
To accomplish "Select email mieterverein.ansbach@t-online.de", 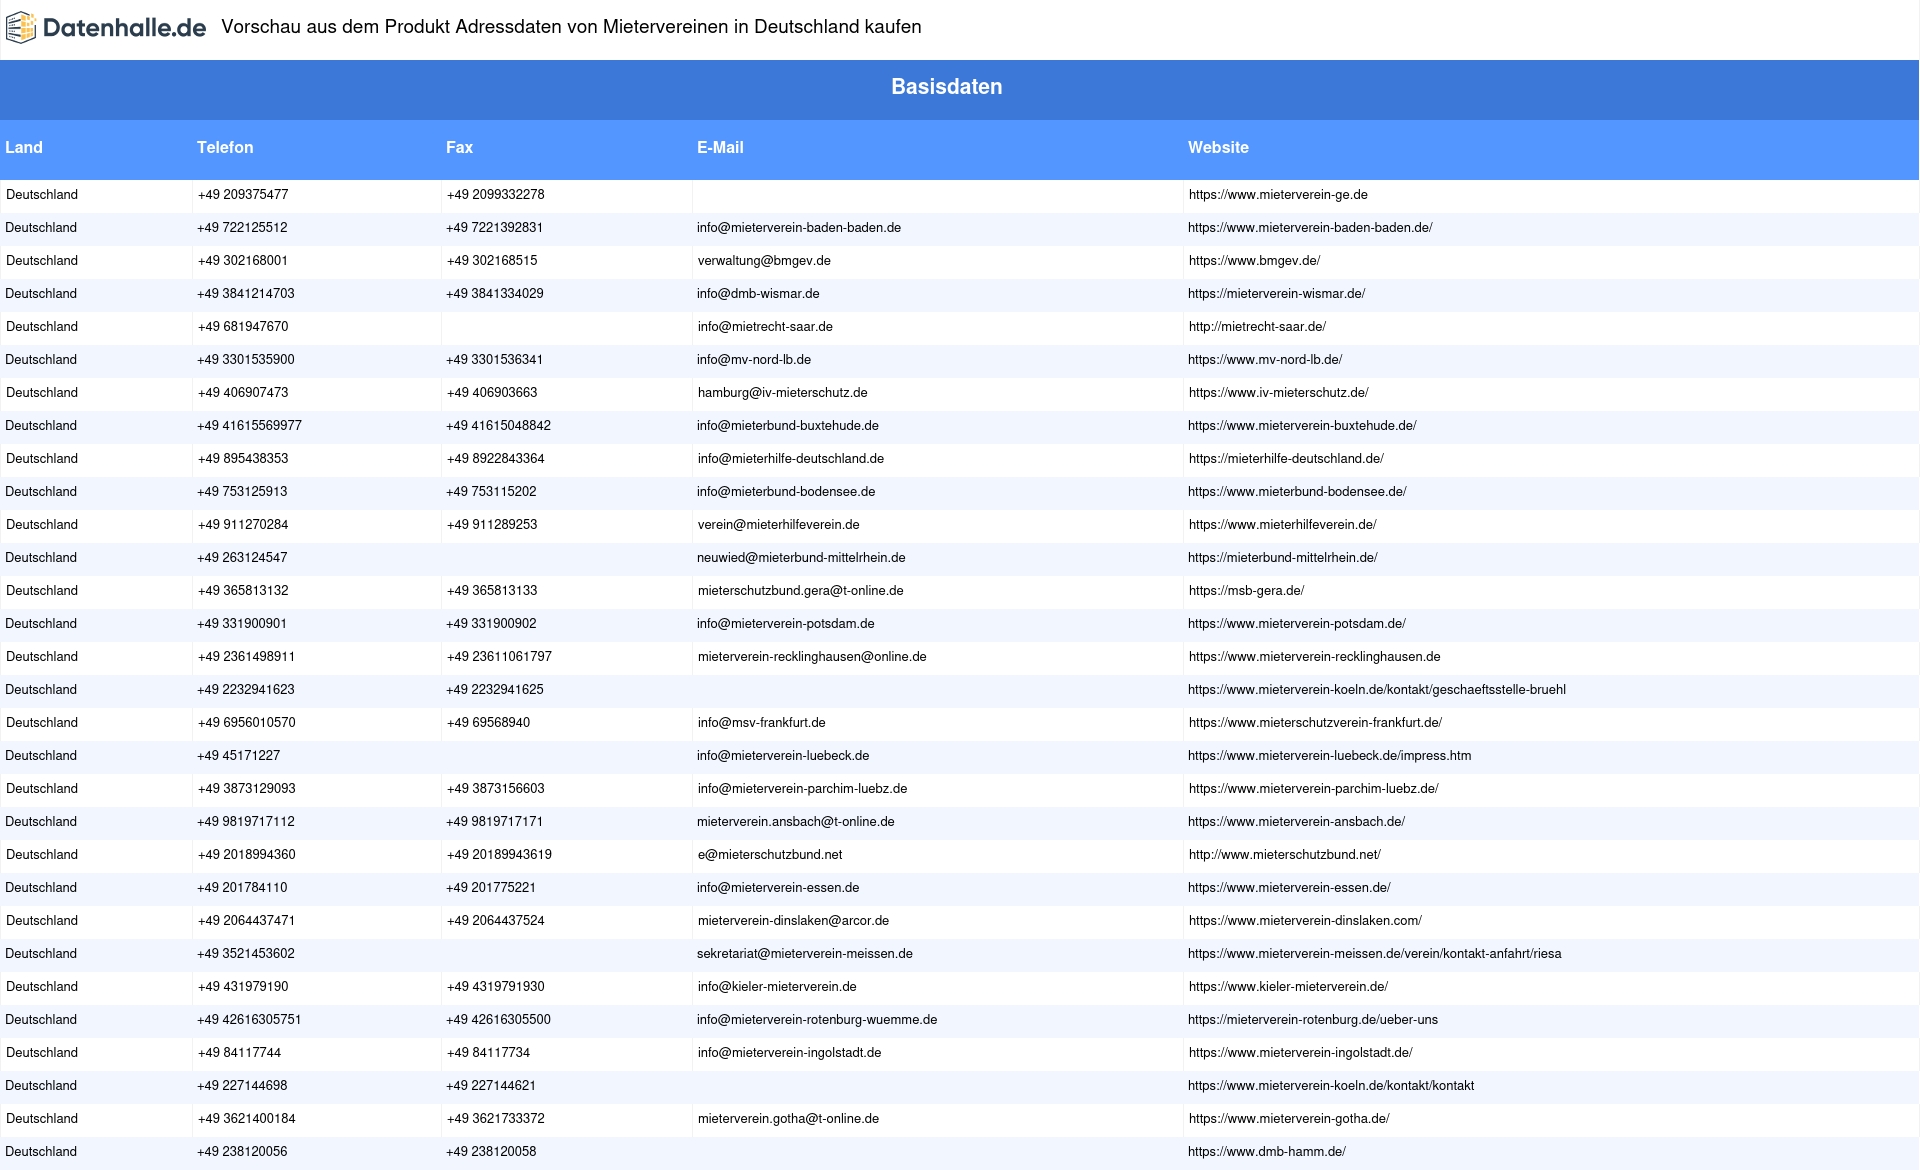I will [x=796, y=822].
